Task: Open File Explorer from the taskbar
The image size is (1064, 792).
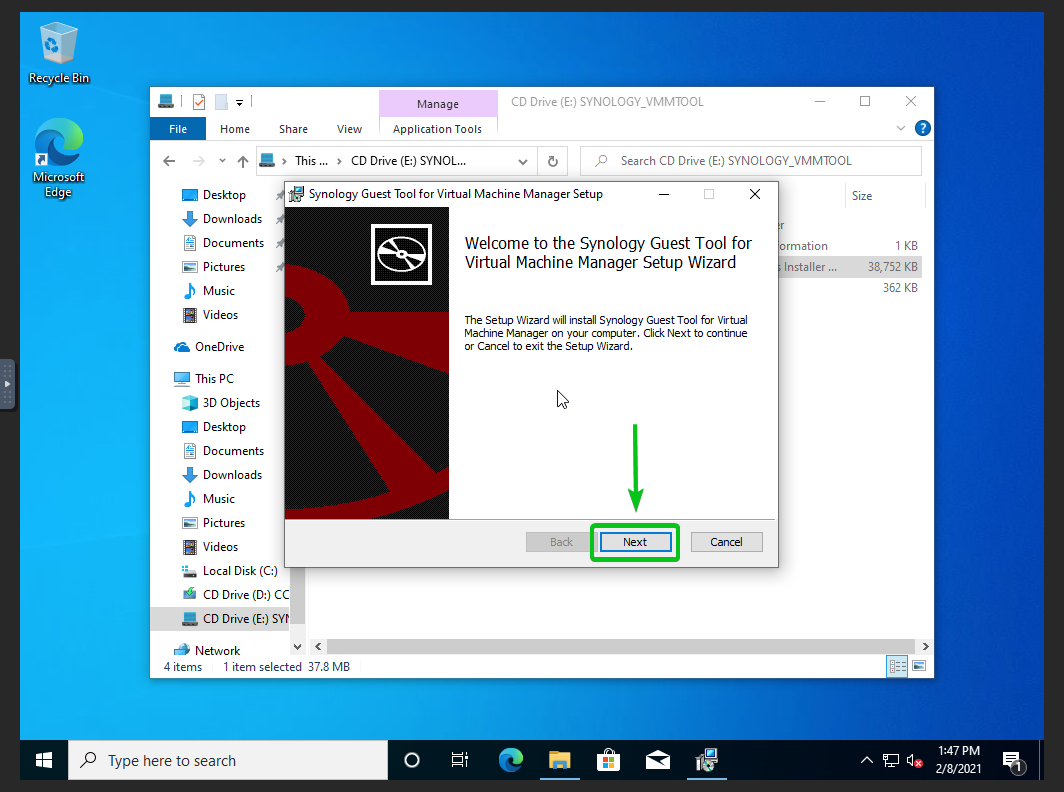Action: 558,761
